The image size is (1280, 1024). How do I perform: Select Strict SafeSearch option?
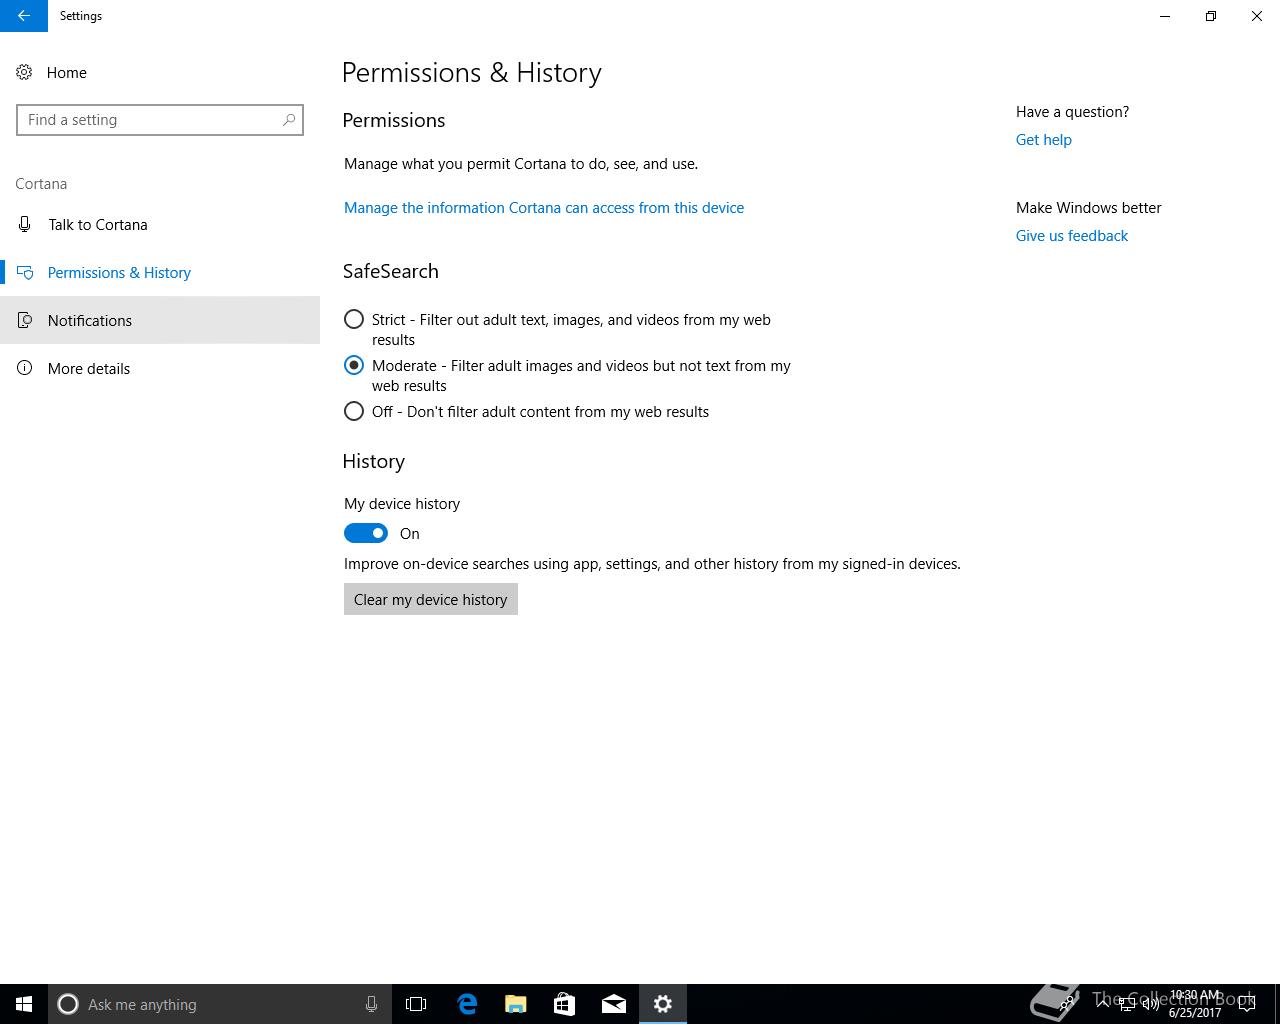(x=354, y=320)
